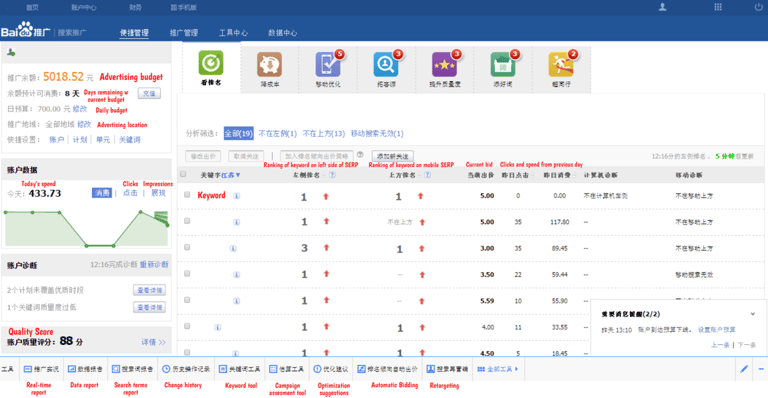768x398 pixels.
Task: Show 点击 clicks in account chart
Action: [x=130, y=193]
